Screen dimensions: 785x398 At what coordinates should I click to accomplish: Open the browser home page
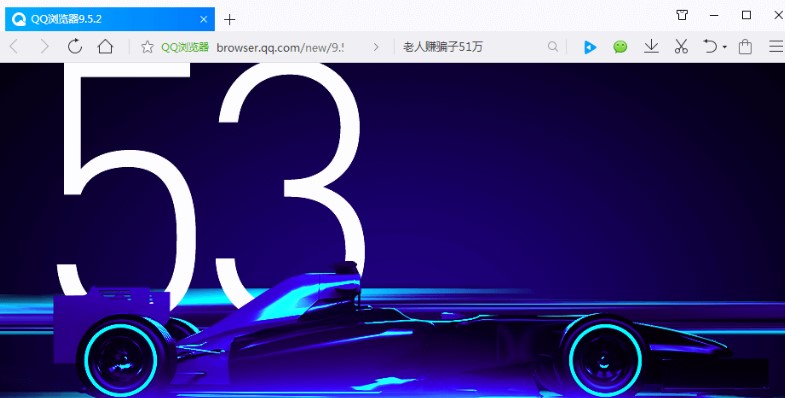[105, 47]
